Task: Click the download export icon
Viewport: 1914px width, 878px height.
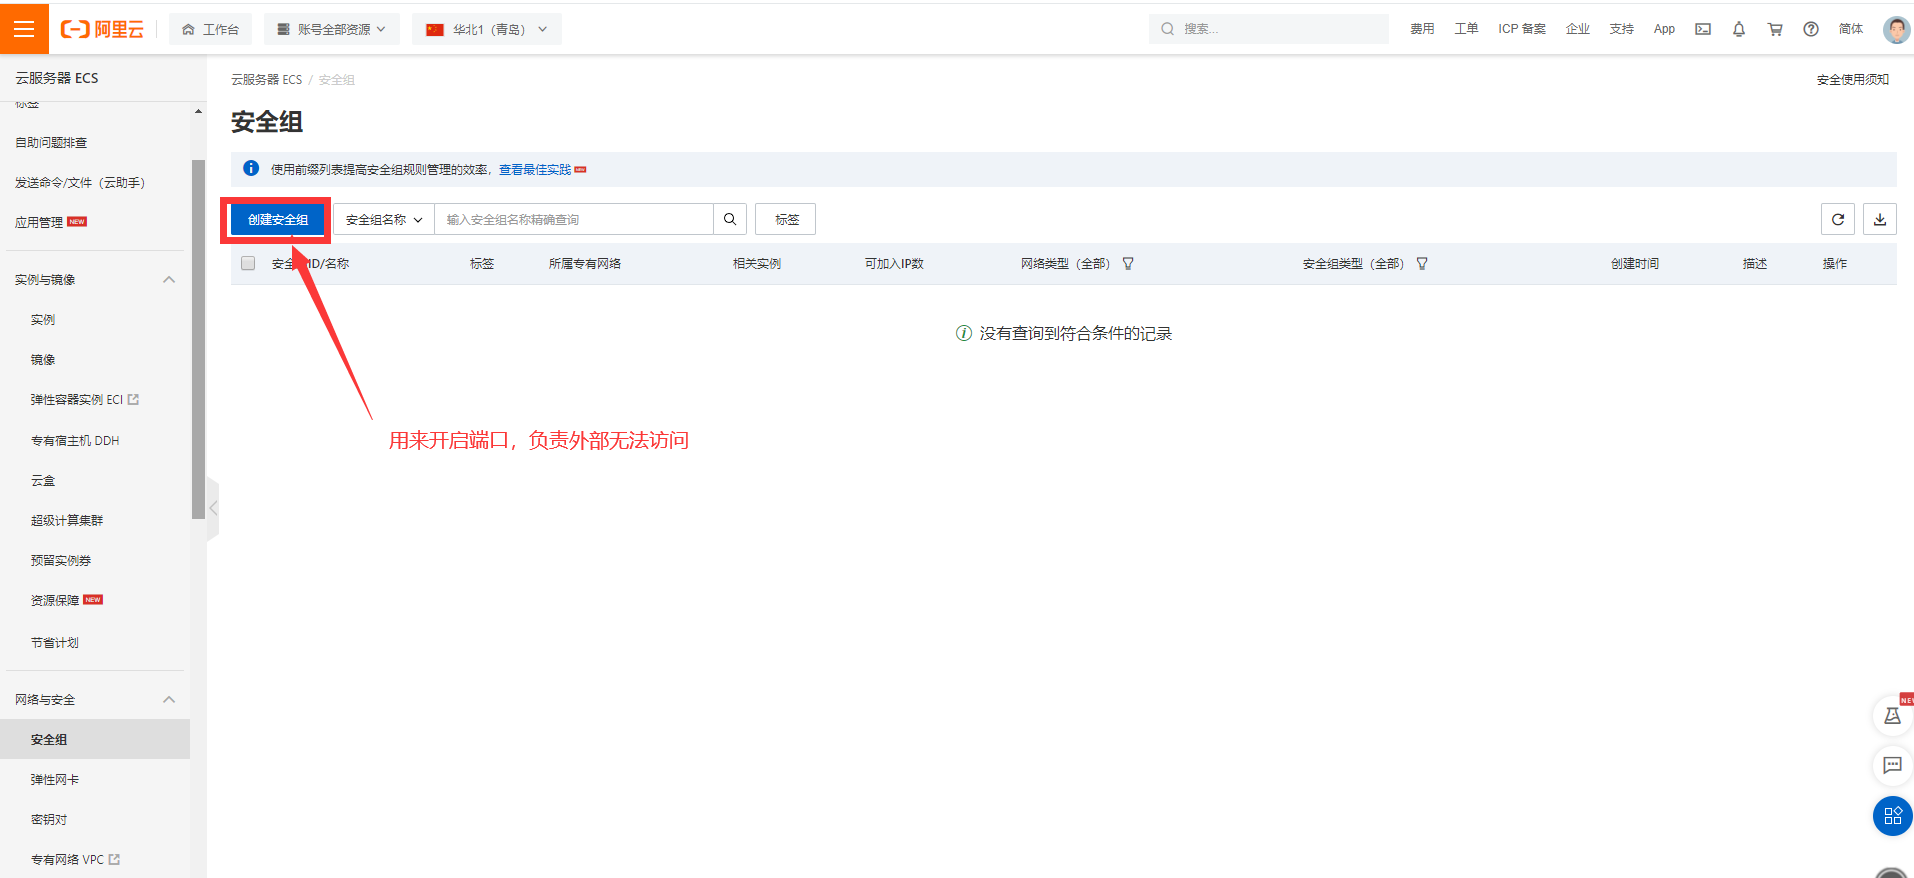Action: (x=1880, y=219)
